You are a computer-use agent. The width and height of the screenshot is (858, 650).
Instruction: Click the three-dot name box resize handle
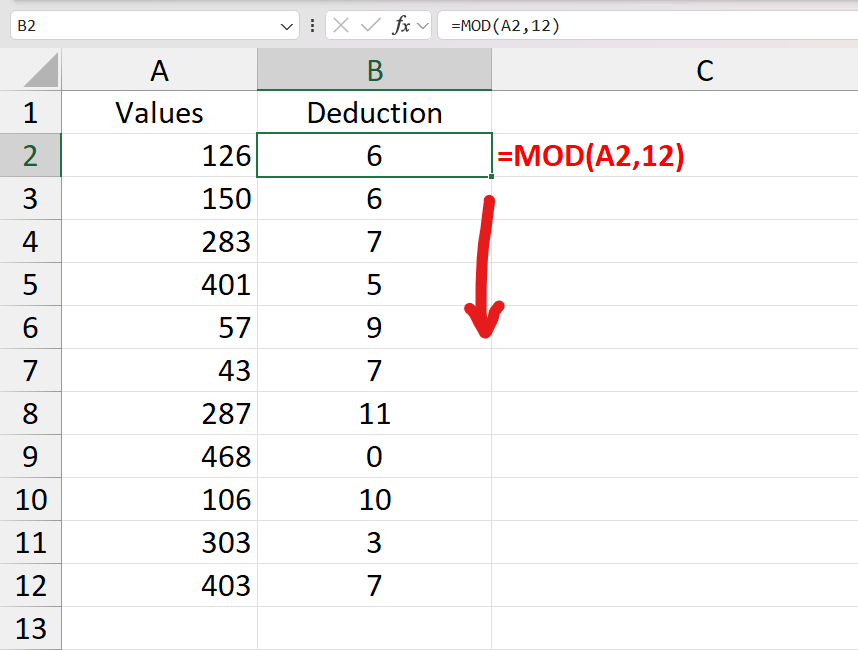(312, 26)
